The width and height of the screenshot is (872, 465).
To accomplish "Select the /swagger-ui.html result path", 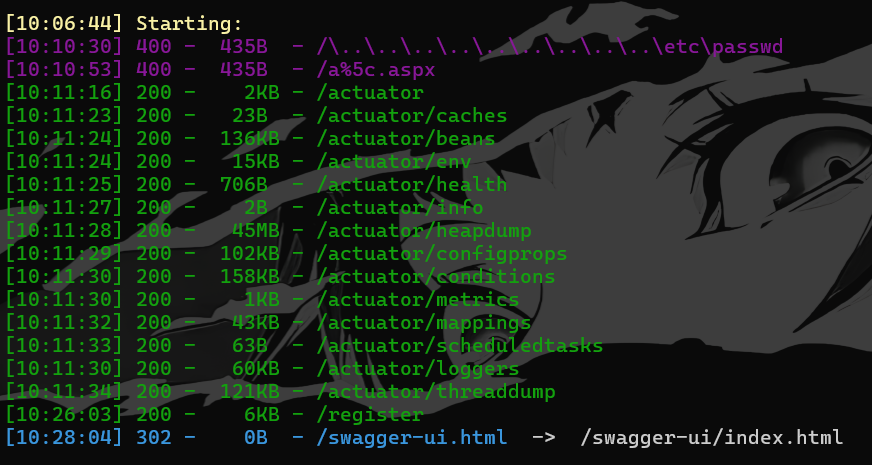I will [x=412, y=438].
